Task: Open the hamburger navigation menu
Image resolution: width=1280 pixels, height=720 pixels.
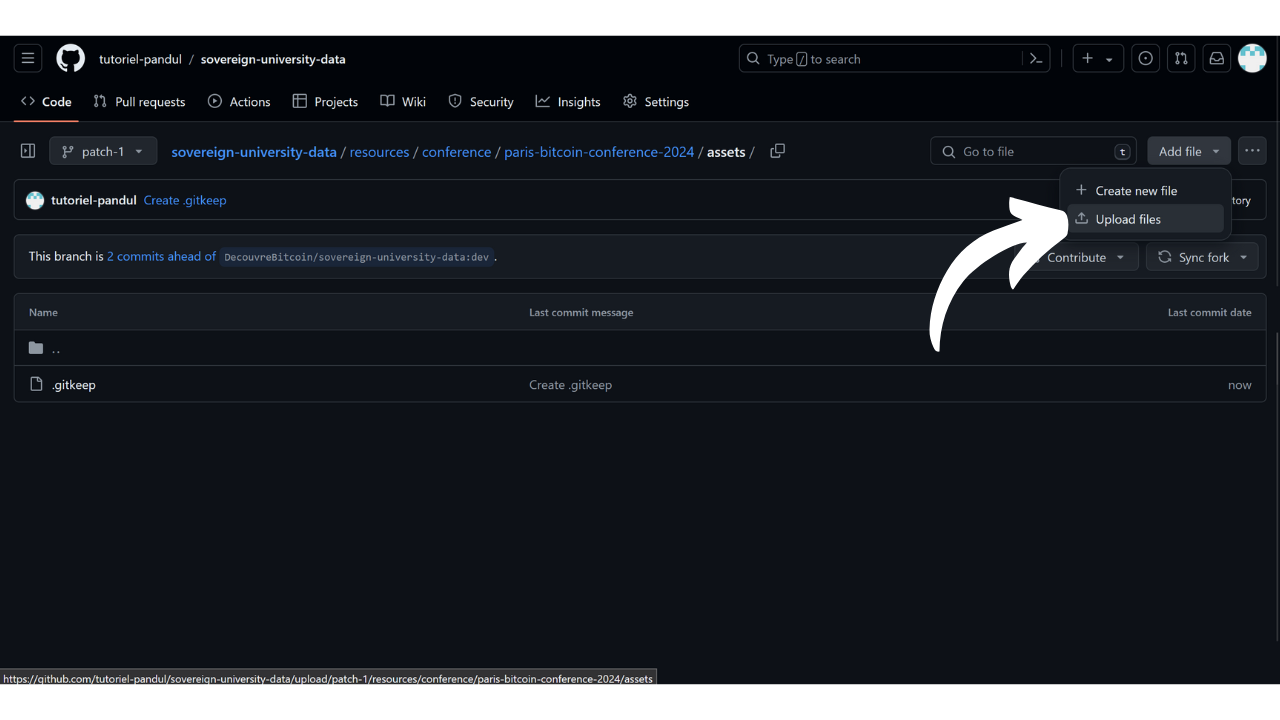Action: [28, 59]
